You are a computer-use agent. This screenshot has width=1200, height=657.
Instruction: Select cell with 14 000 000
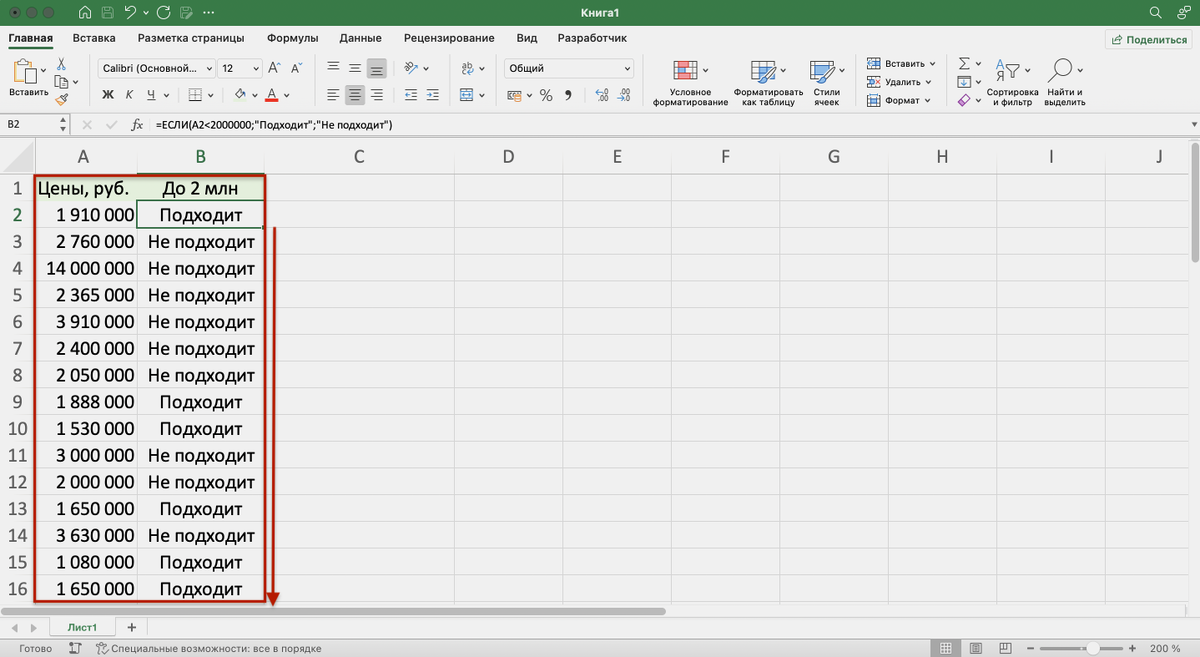coord(86,269)
